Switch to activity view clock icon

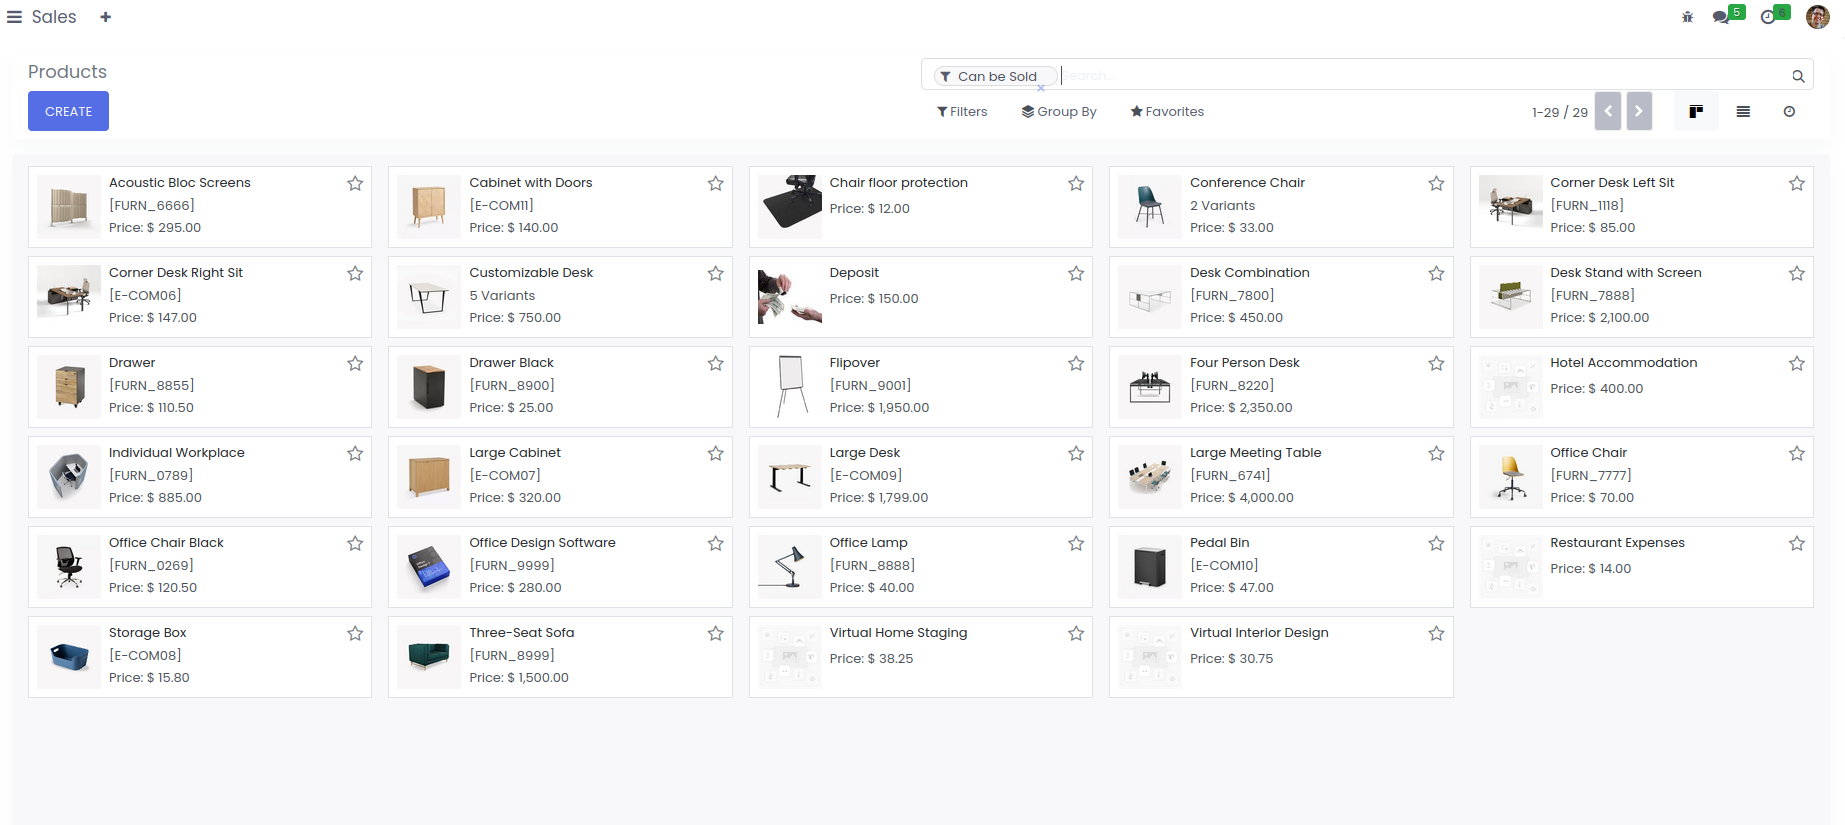click(x=1789, y=112)
